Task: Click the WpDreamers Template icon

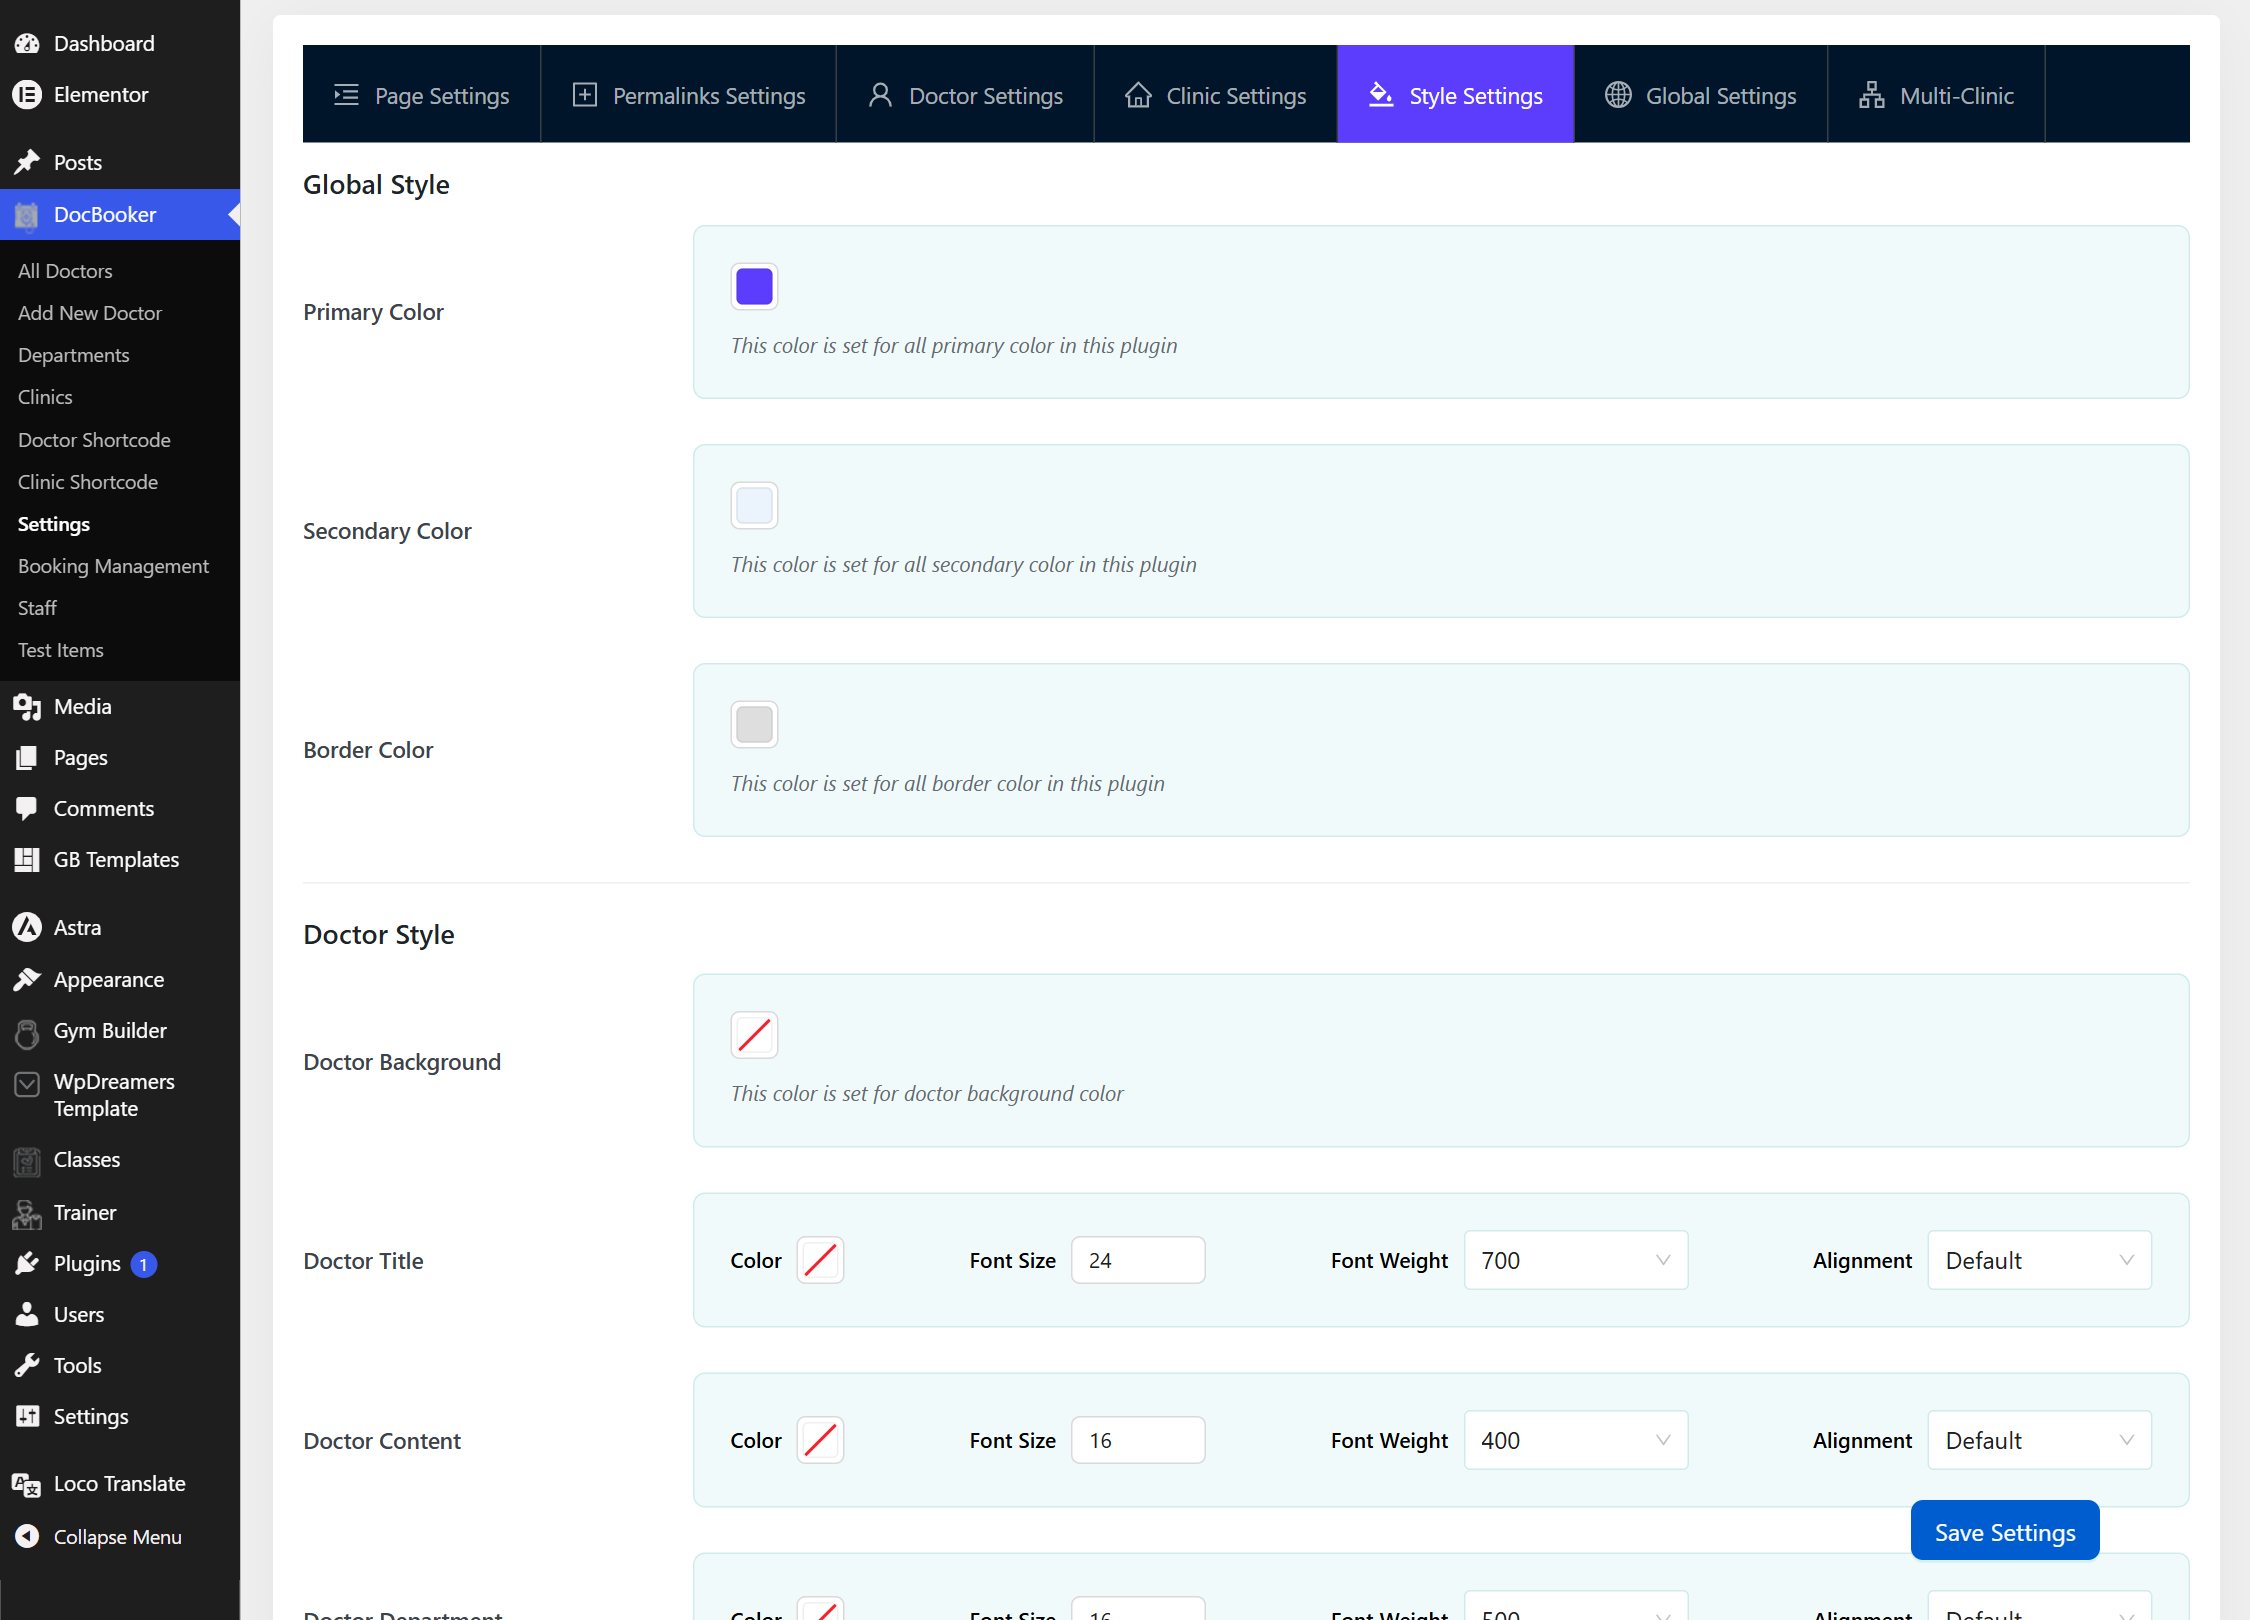Action: pyautogui.click(x=27, y=1083)
